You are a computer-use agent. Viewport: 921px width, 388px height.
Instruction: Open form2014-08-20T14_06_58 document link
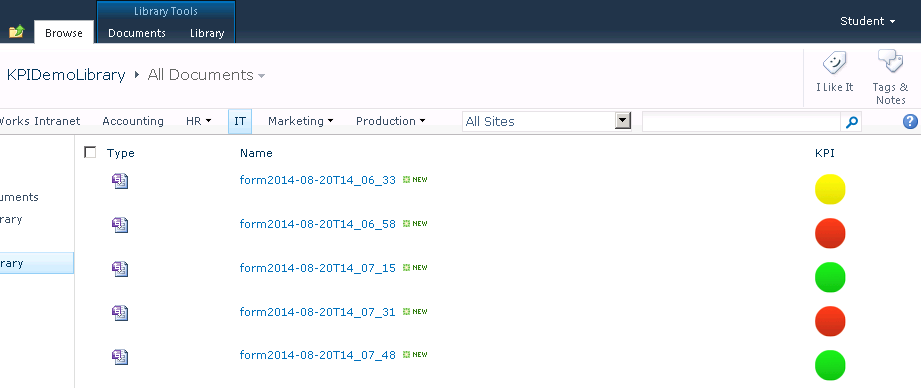(318, 224)
